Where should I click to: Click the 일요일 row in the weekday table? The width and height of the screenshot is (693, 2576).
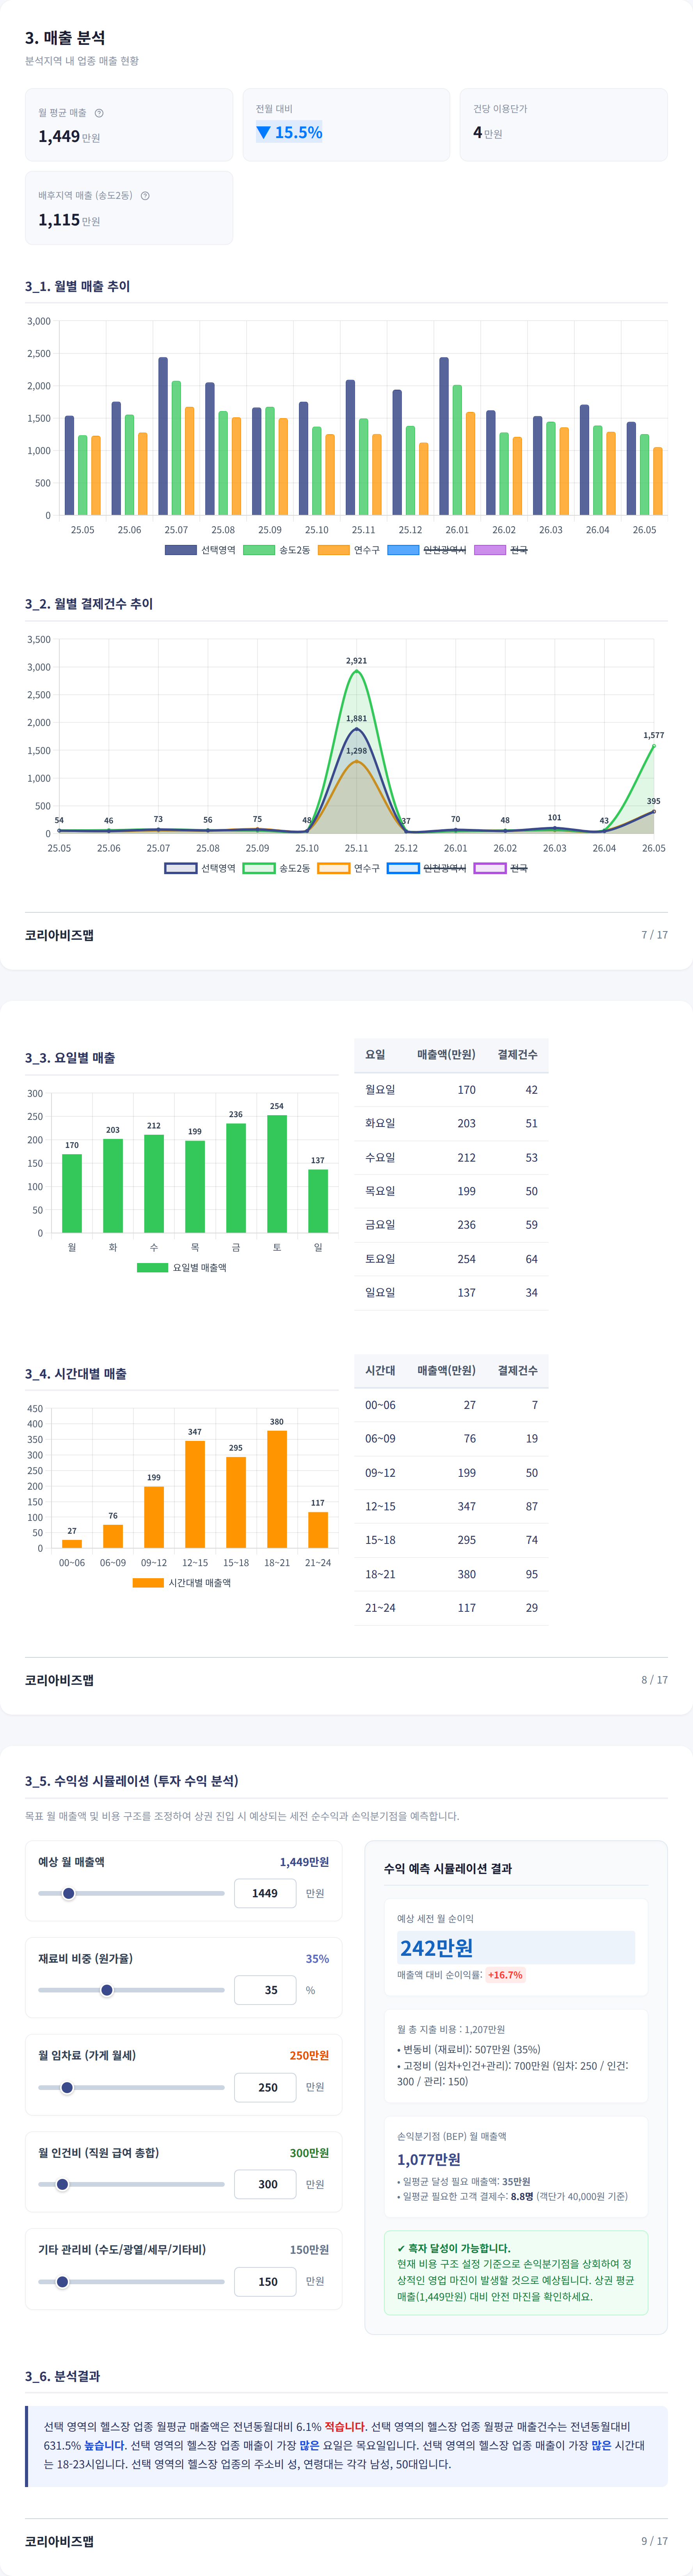click(x=451, y=1293)
